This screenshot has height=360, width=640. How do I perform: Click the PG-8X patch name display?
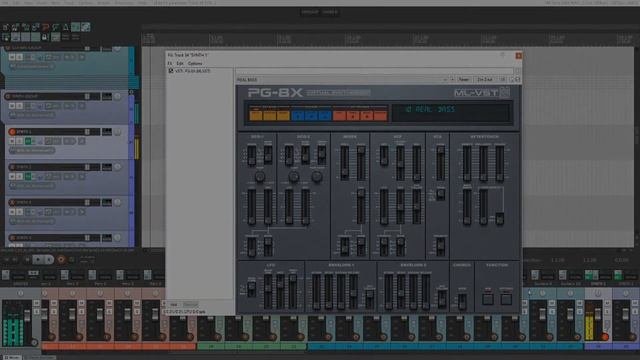coord(451,112)
